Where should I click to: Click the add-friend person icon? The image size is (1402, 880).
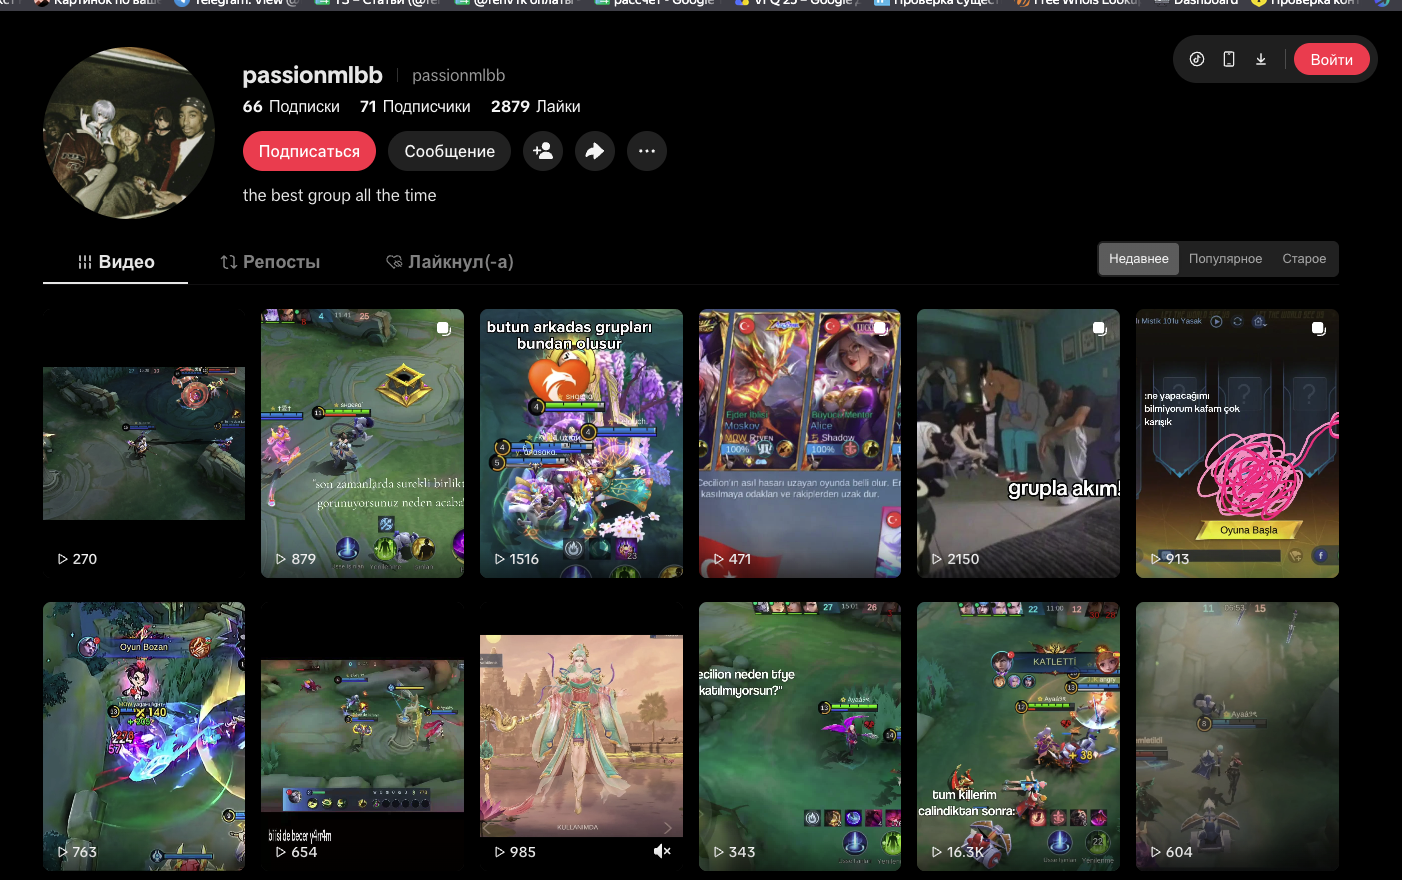[x=543, y=151]
